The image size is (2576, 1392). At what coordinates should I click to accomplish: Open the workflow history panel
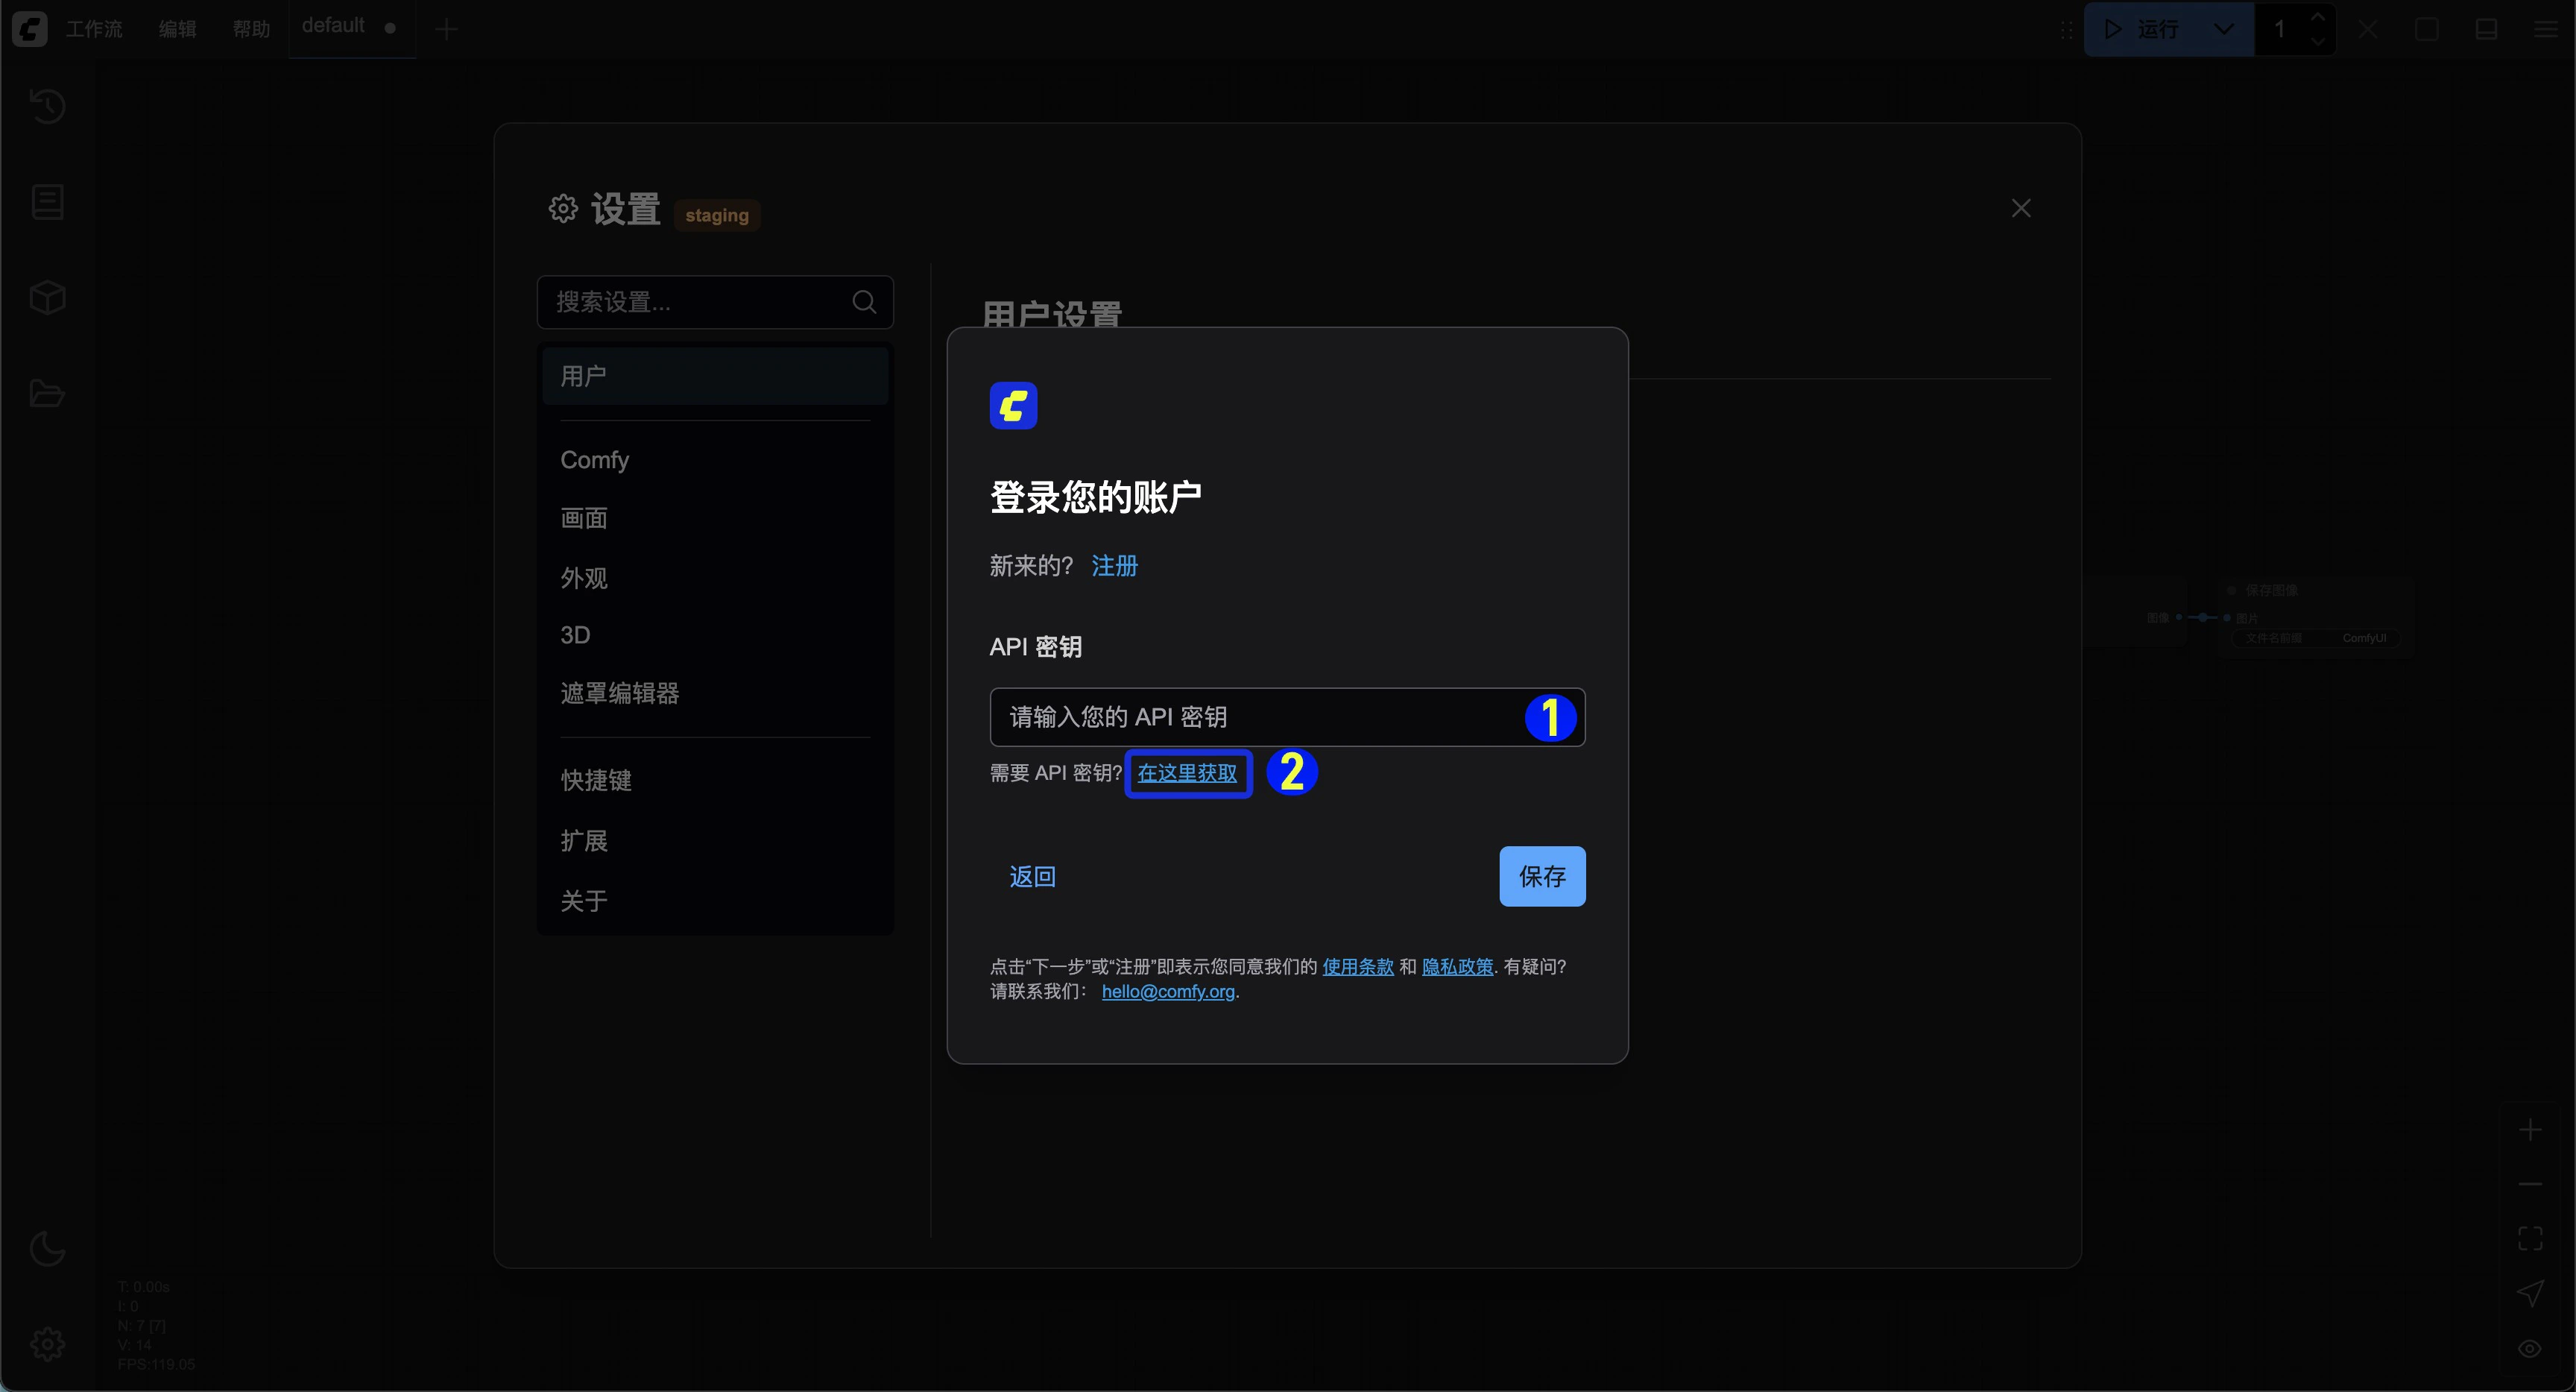coord(47,105)
